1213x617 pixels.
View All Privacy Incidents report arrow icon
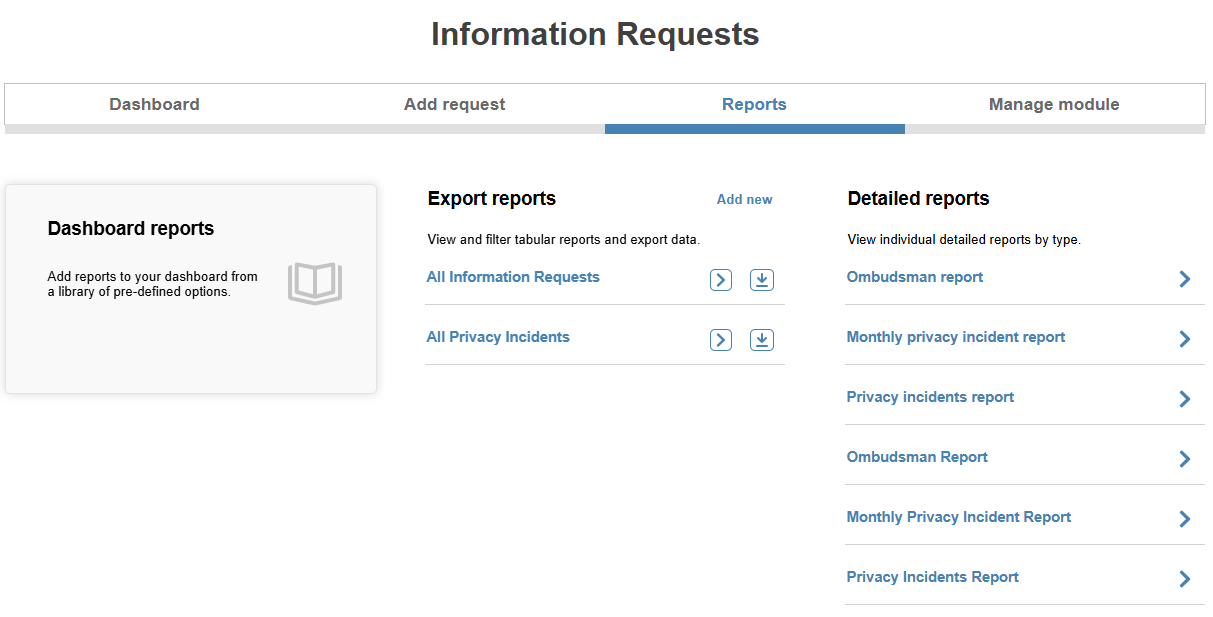point(721,340)
